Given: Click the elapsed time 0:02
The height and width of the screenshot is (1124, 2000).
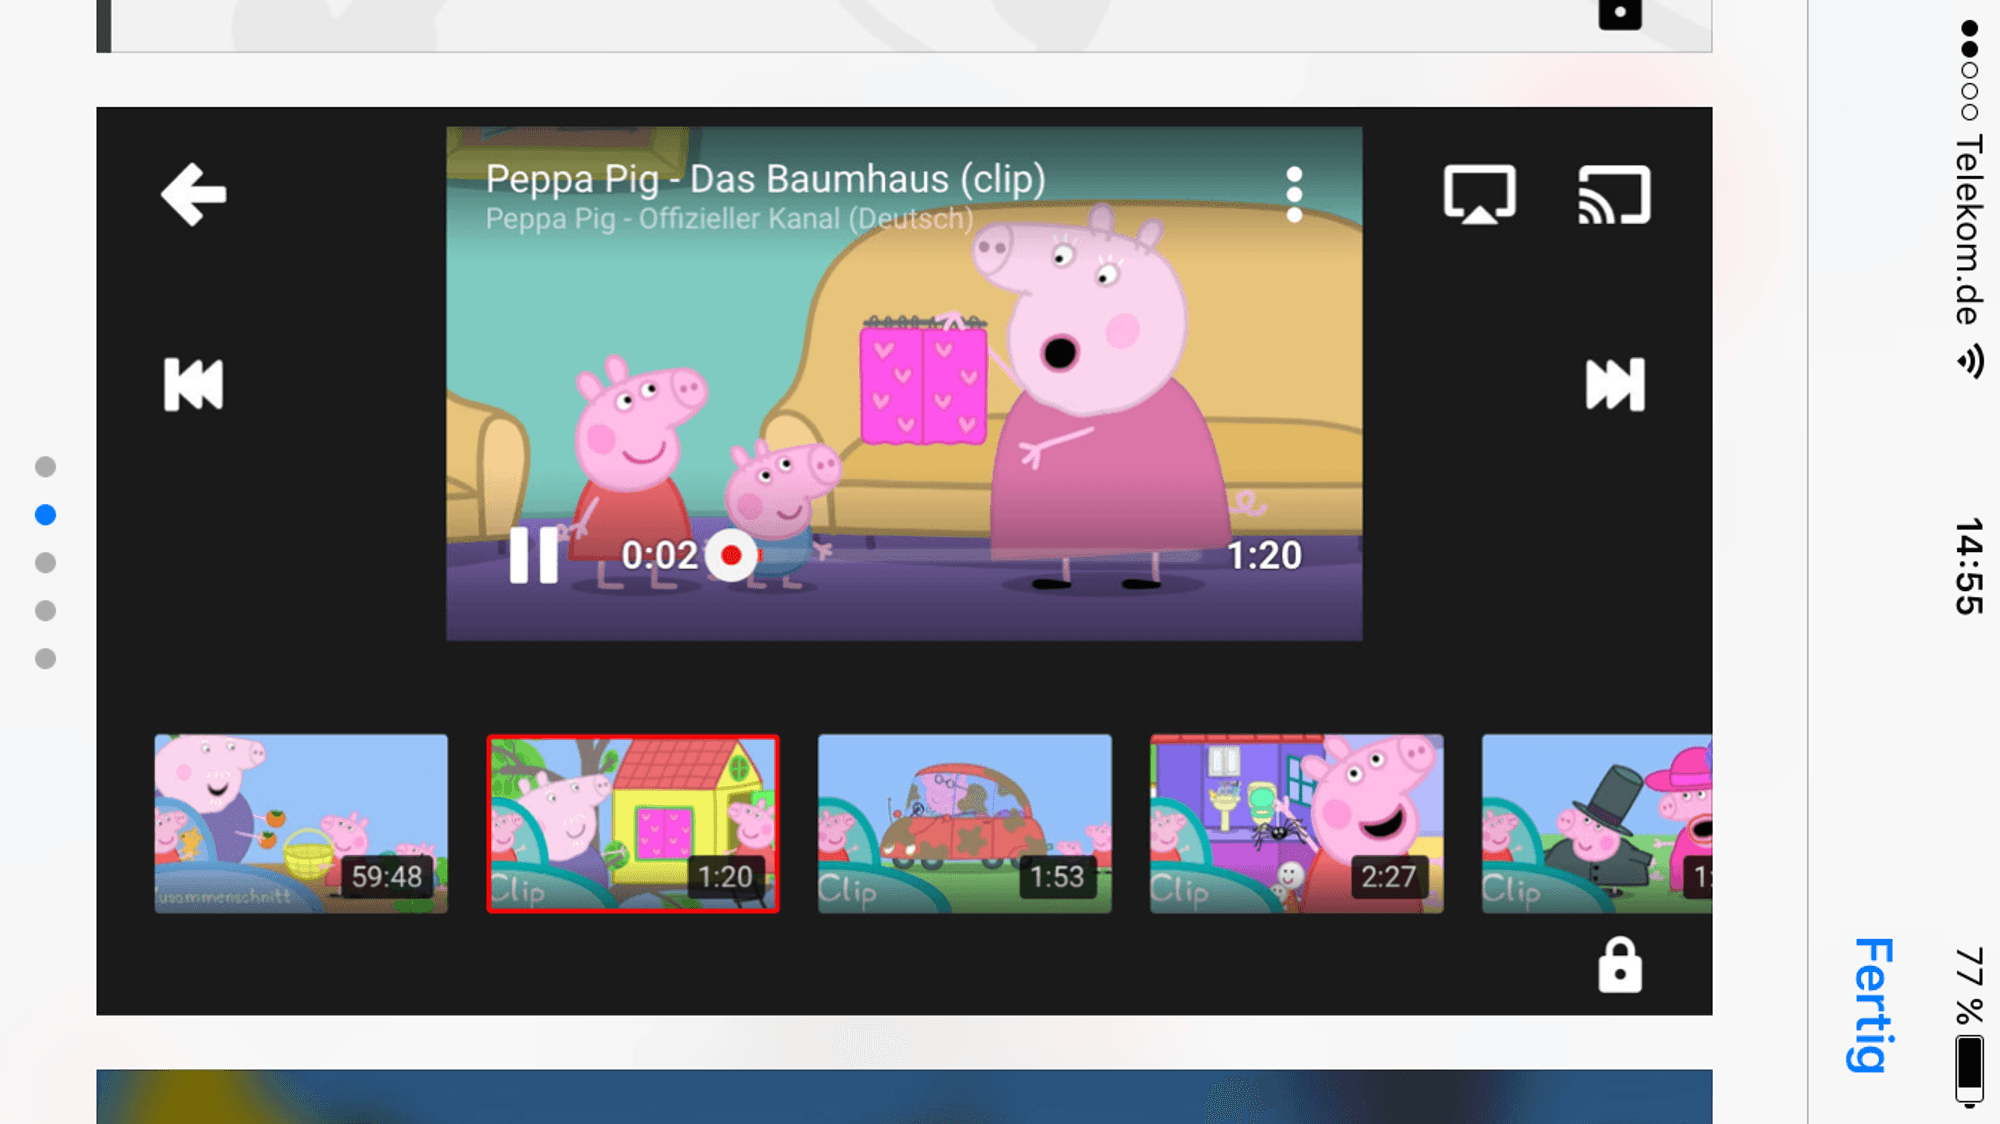Looking at the screenshot, I should point(659,555).
